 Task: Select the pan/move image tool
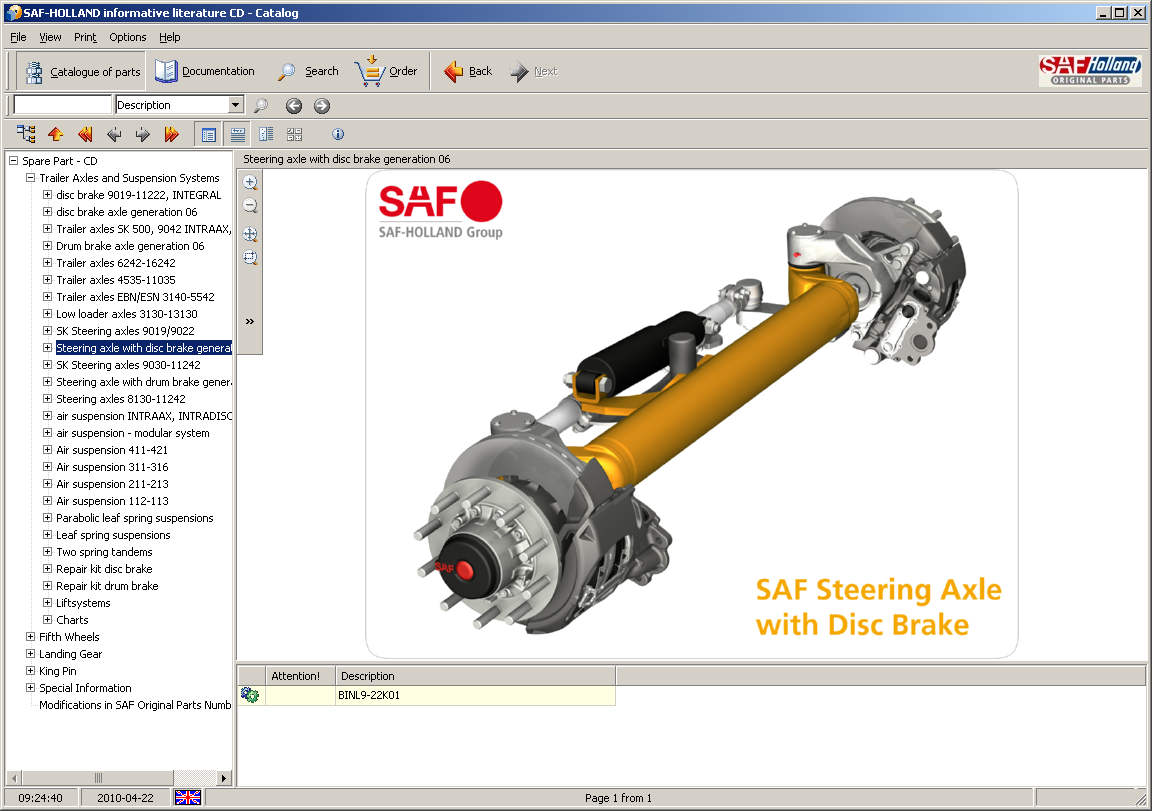click(x=250, y=234)
